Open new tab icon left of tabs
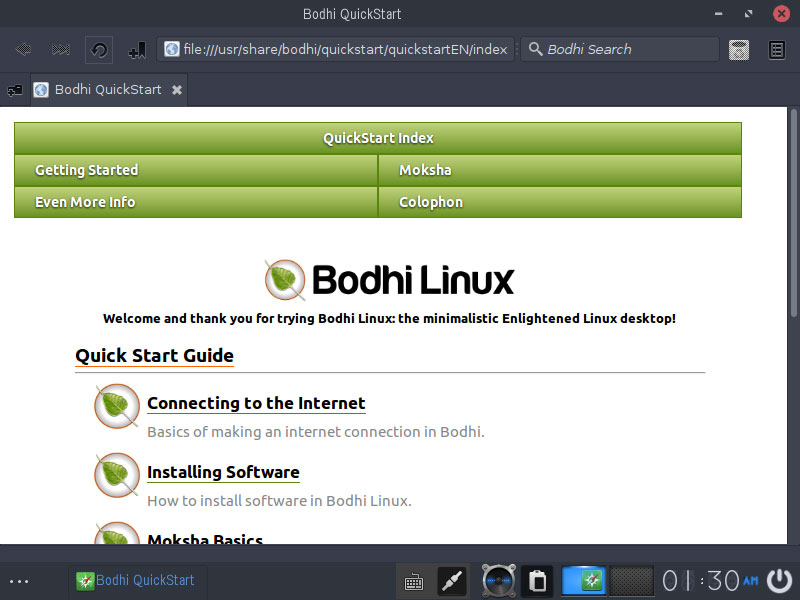 tap(15, 90)
